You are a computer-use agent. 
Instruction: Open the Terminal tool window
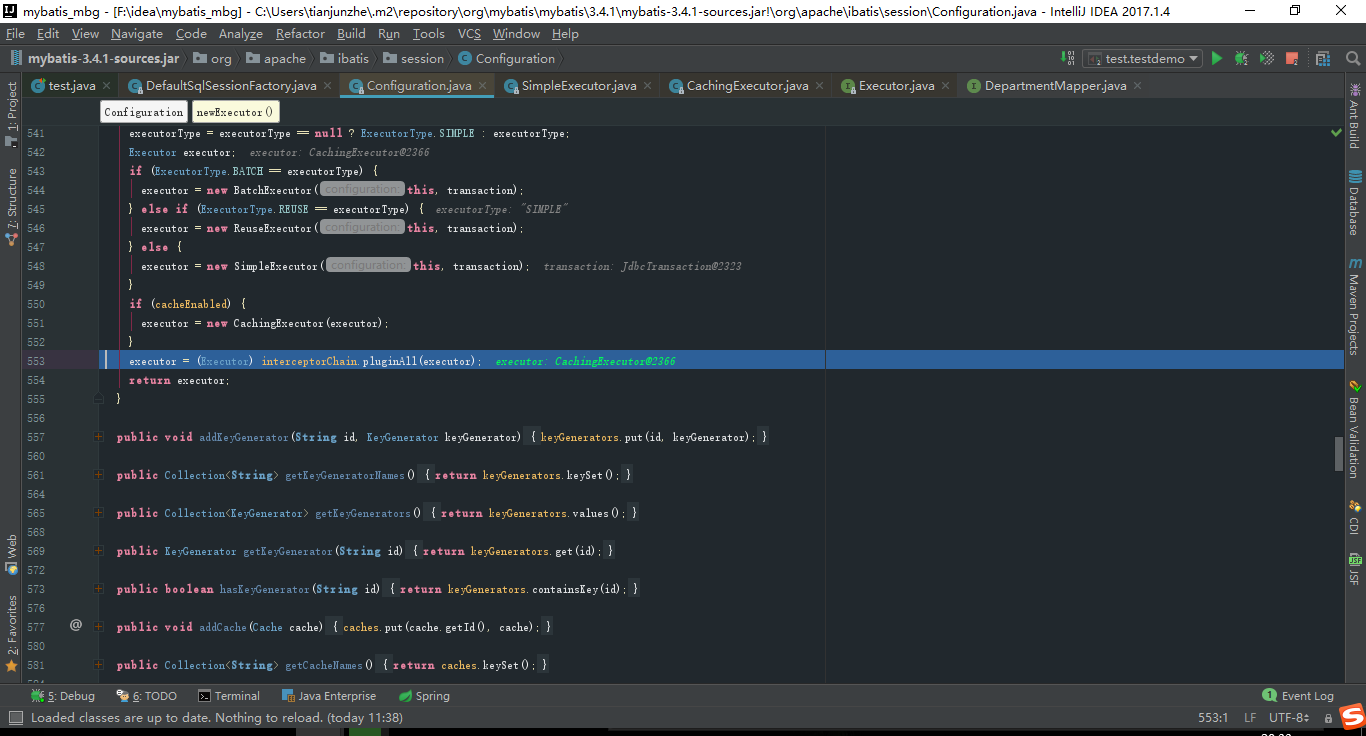point(229,695)
